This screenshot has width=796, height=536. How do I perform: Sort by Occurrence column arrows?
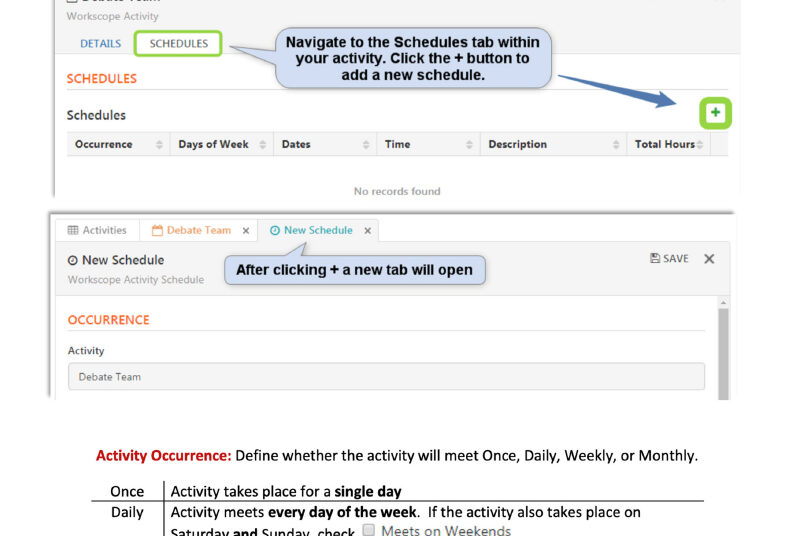click(x=159, y=145)
